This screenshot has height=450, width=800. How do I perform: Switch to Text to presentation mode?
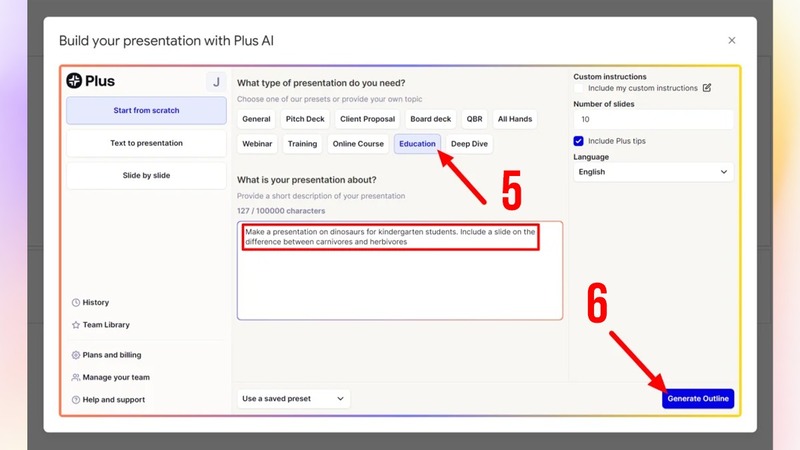[146, 143]
